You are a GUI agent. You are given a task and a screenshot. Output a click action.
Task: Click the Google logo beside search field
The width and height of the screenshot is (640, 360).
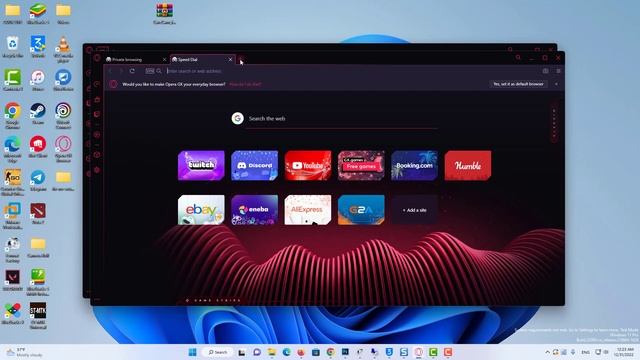click(238, 118)
